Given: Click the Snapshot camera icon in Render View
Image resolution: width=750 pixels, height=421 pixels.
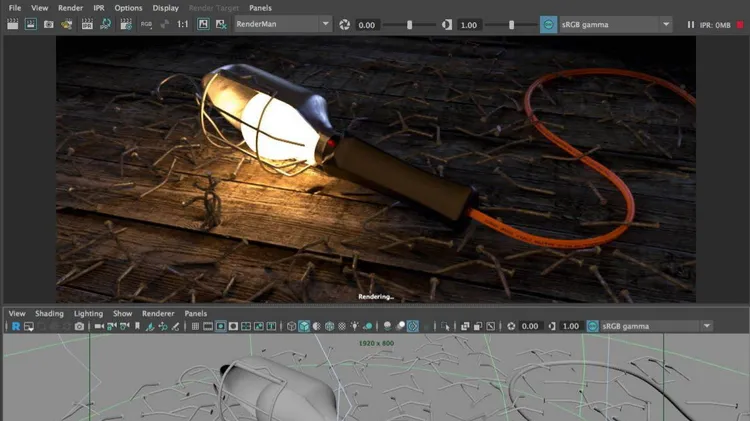Looking at the screenshot, I should [x=49, y=24].
